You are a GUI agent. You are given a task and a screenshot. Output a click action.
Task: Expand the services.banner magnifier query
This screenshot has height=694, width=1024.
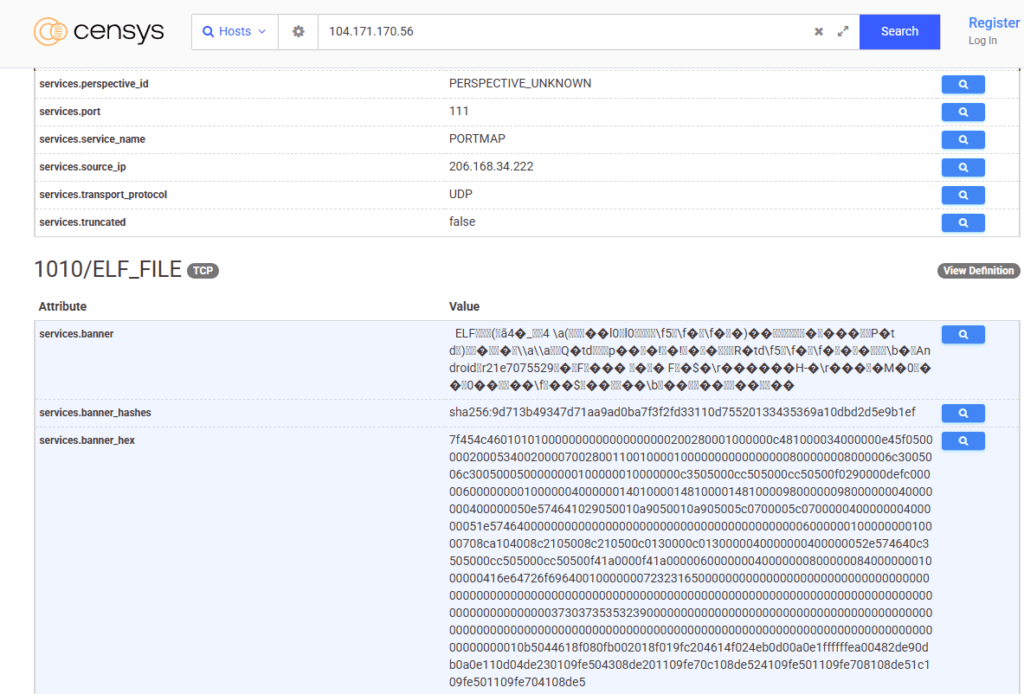coord(961,334)
